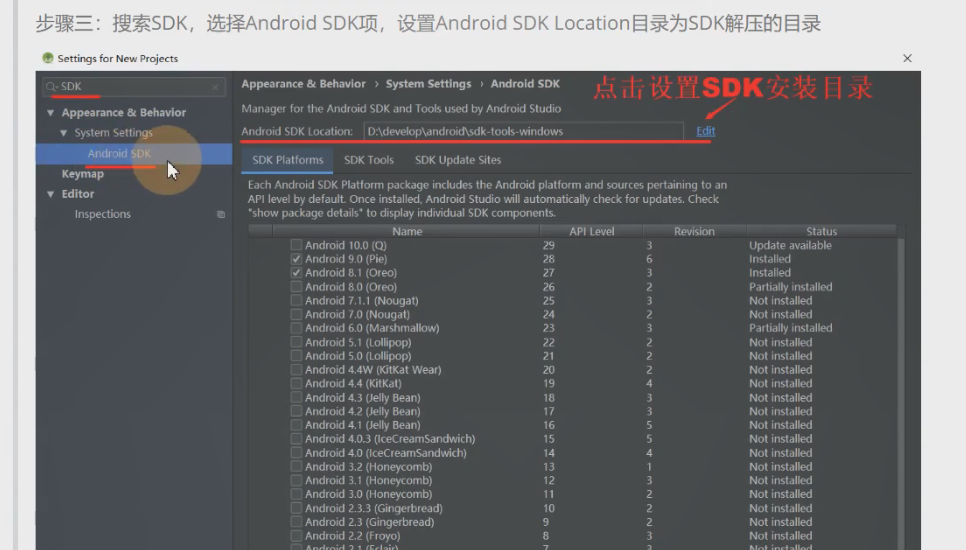
Task: Collapse the Editor tree arrow
Action: click(x=51, y=194)
